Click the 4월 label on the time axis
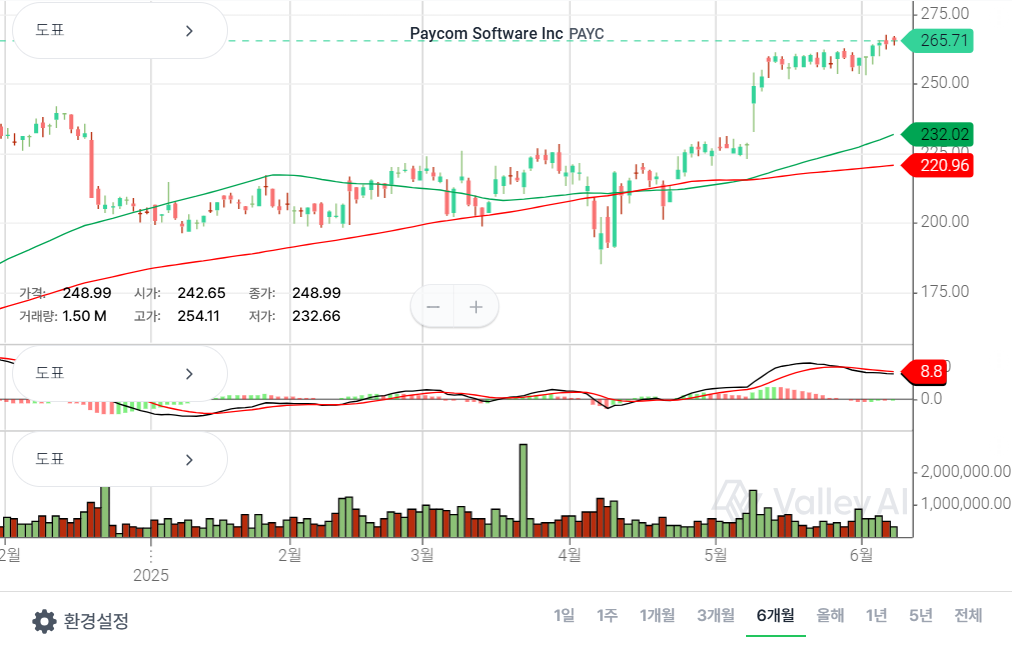This screenshot has width=1012, height=646. click(570, 554)
